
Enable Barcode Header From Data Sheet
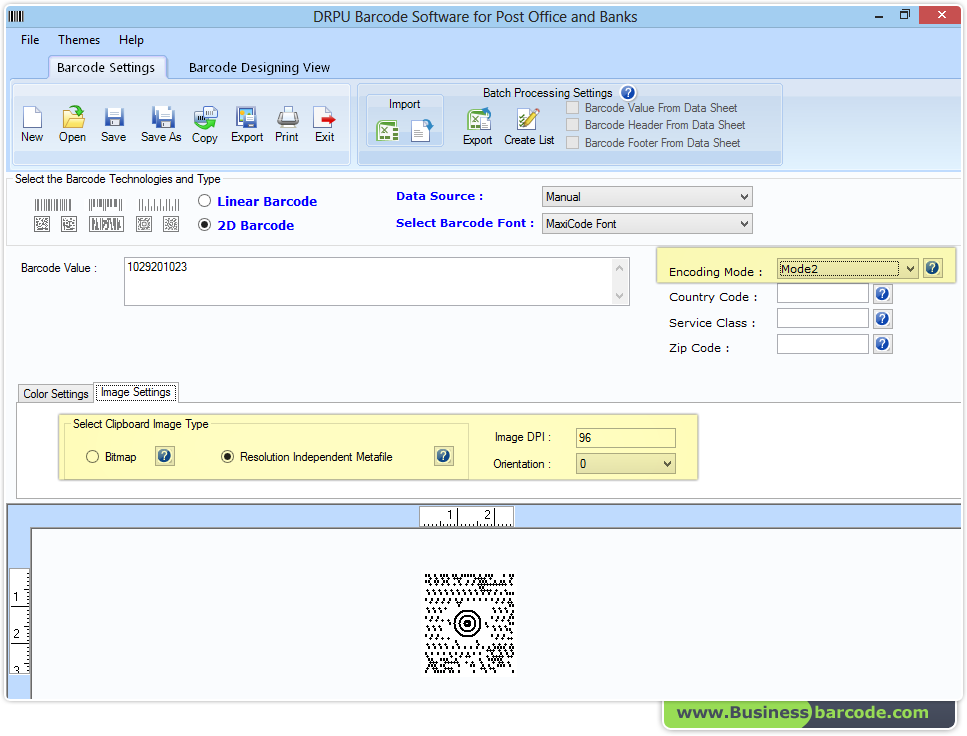(571, 125)
